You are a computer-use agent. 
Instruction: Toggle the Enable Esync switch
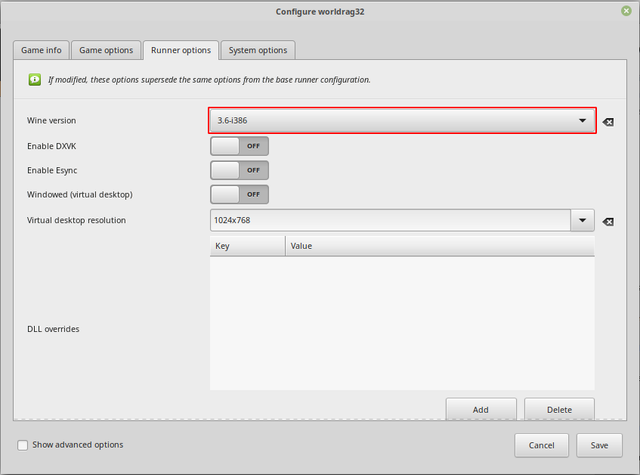tap(239, 170)
